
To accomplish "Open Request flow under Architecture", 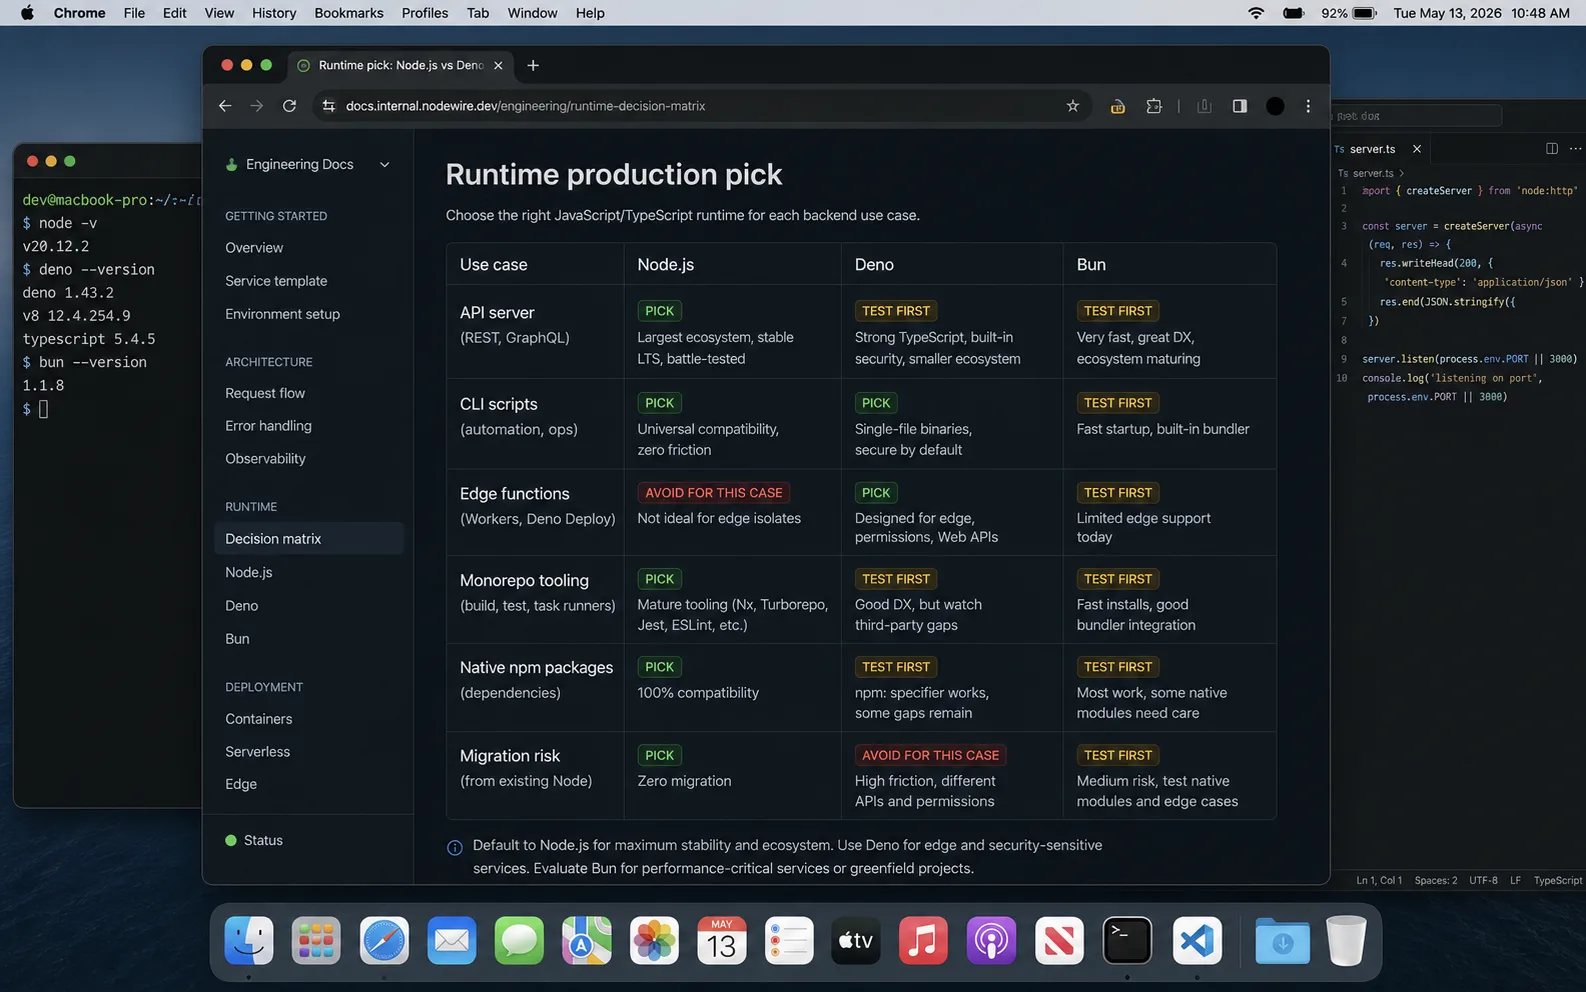I will (x=265, y=393).
